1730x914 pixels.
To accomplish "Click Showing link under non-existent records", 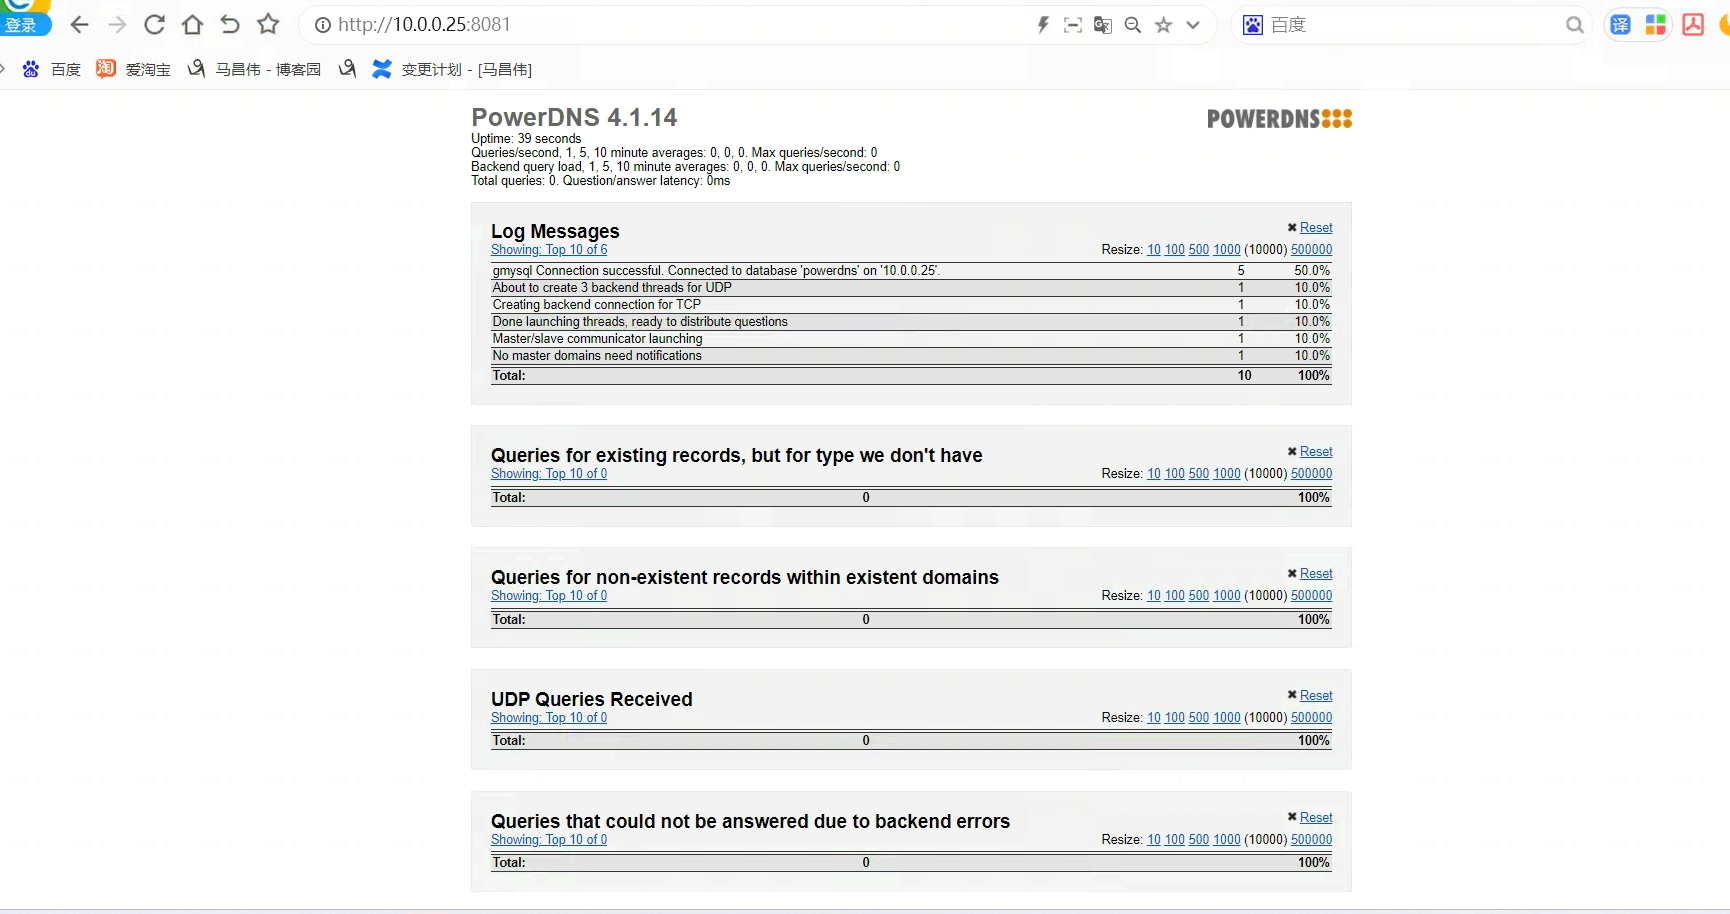I will tap(549, 596).
